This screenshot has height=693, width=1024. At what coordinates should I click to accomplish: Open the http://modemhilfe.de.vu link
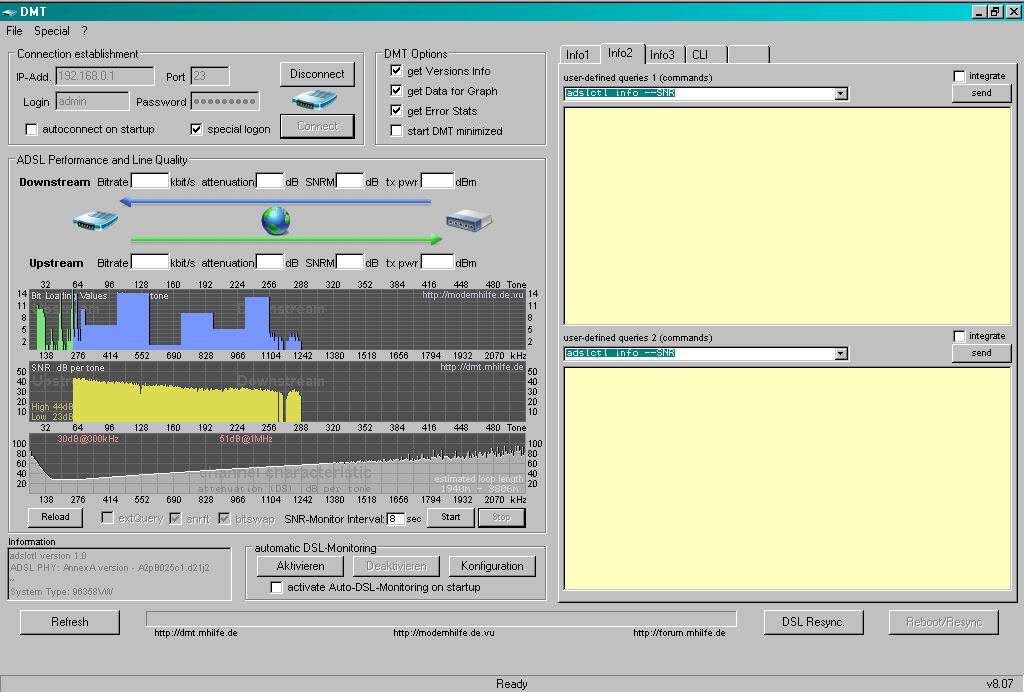[x=443, y=633]
